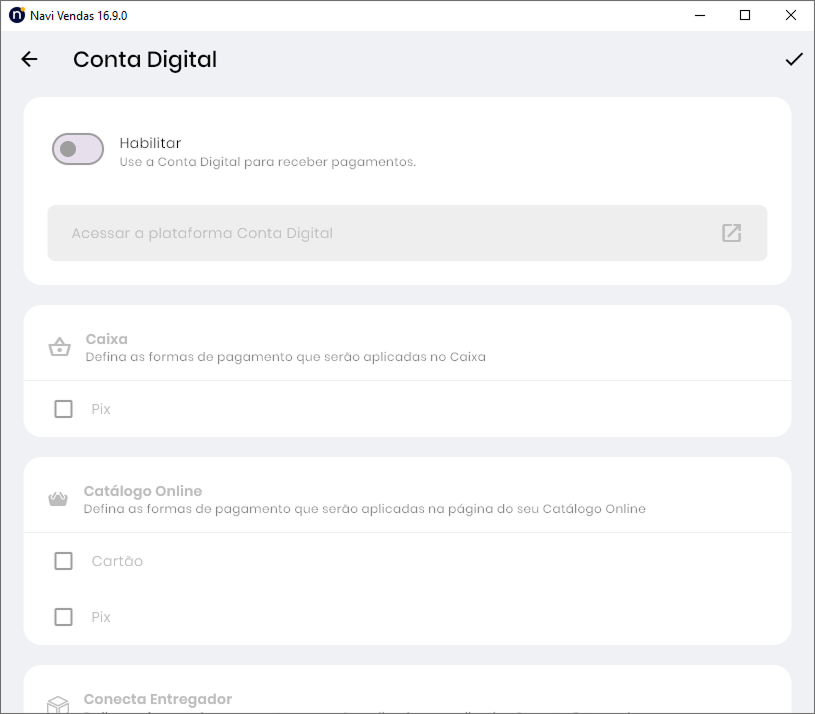Screen dimensions: 815x714
Task: Click the Conecta Entregador box icon
Action: click(59, 705)
